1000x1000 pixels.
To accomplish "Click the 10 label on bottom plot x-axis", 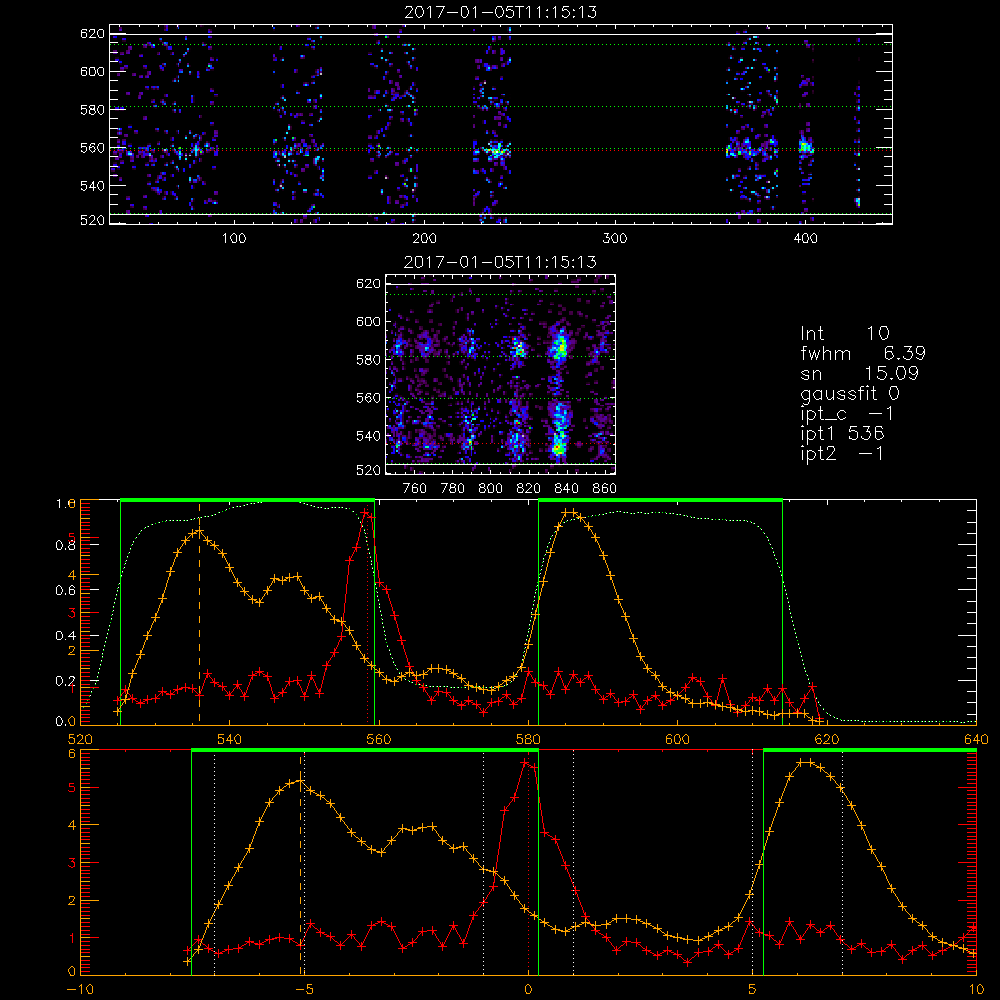I will tap(976, 990).
